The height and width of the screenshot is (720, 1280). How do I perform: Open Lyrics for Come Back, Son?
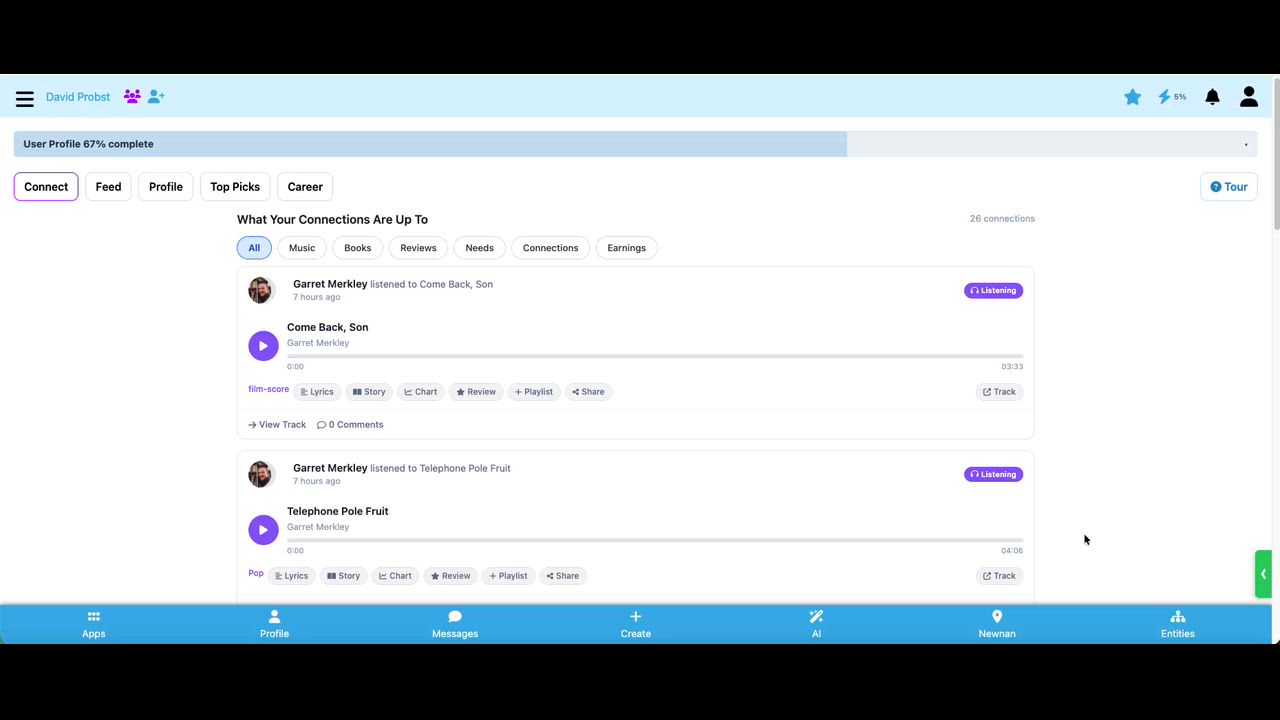316,392
